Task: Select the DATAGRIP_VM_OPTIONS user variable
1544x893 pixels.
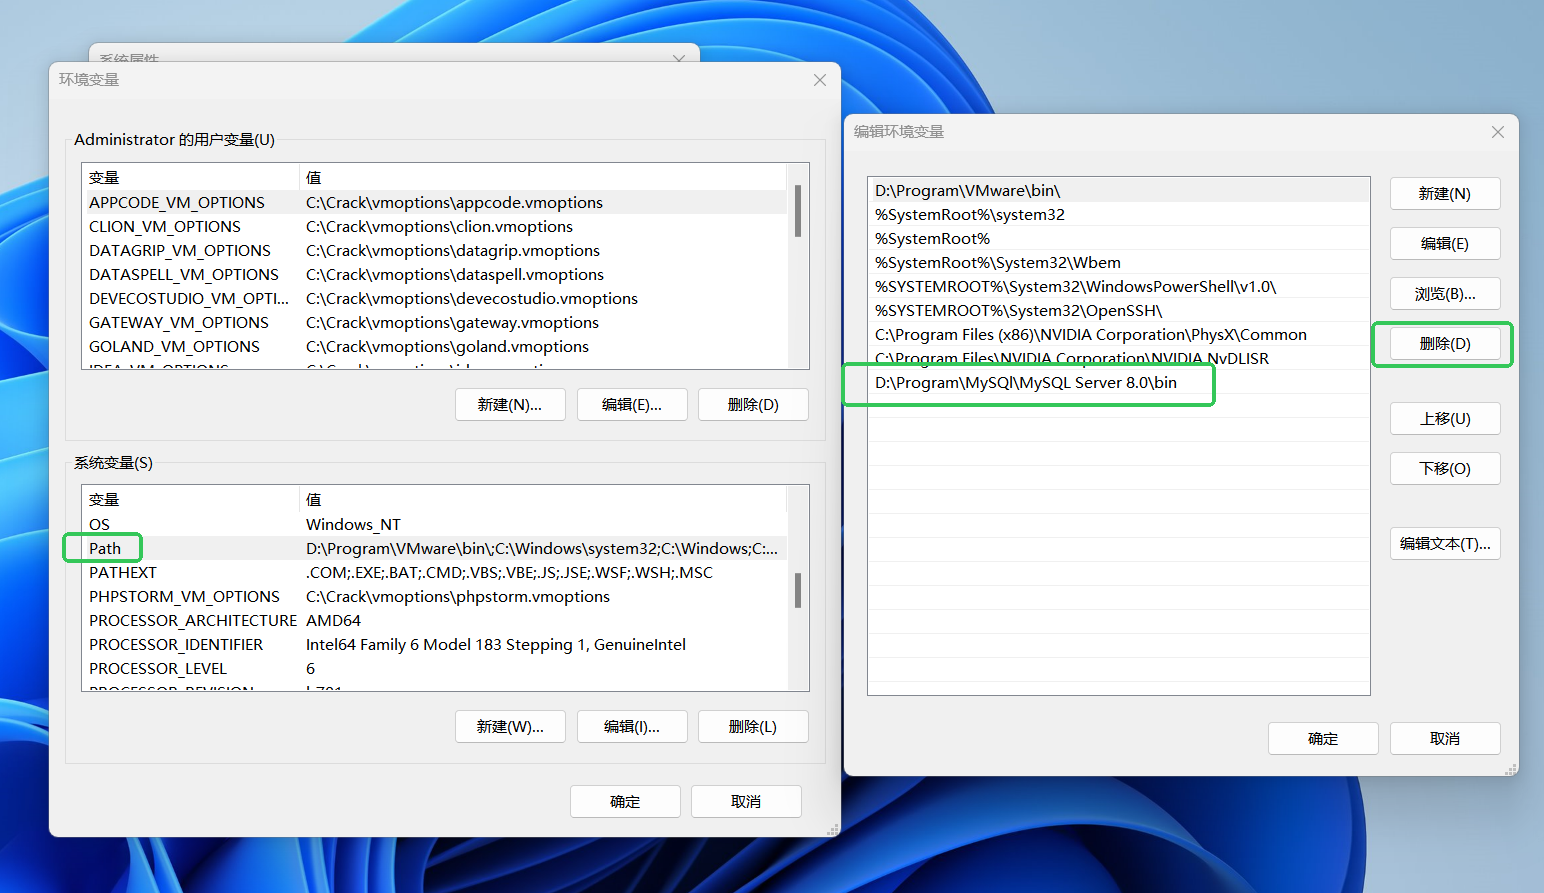Action: [x=435, y=251]
